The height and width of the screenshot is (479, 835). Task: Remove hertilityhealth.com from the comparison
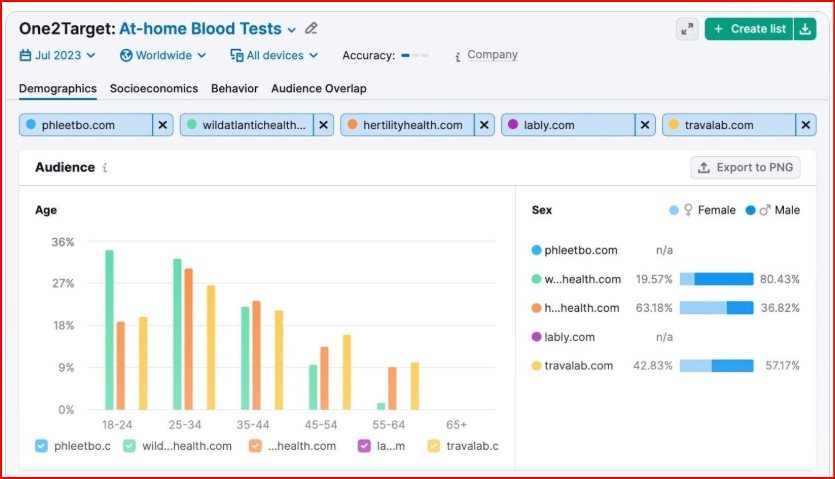click(484, 125)
